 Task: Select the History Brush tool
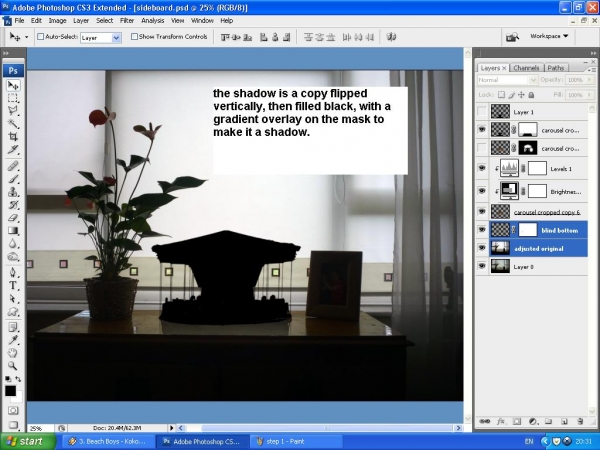[13, 205]
